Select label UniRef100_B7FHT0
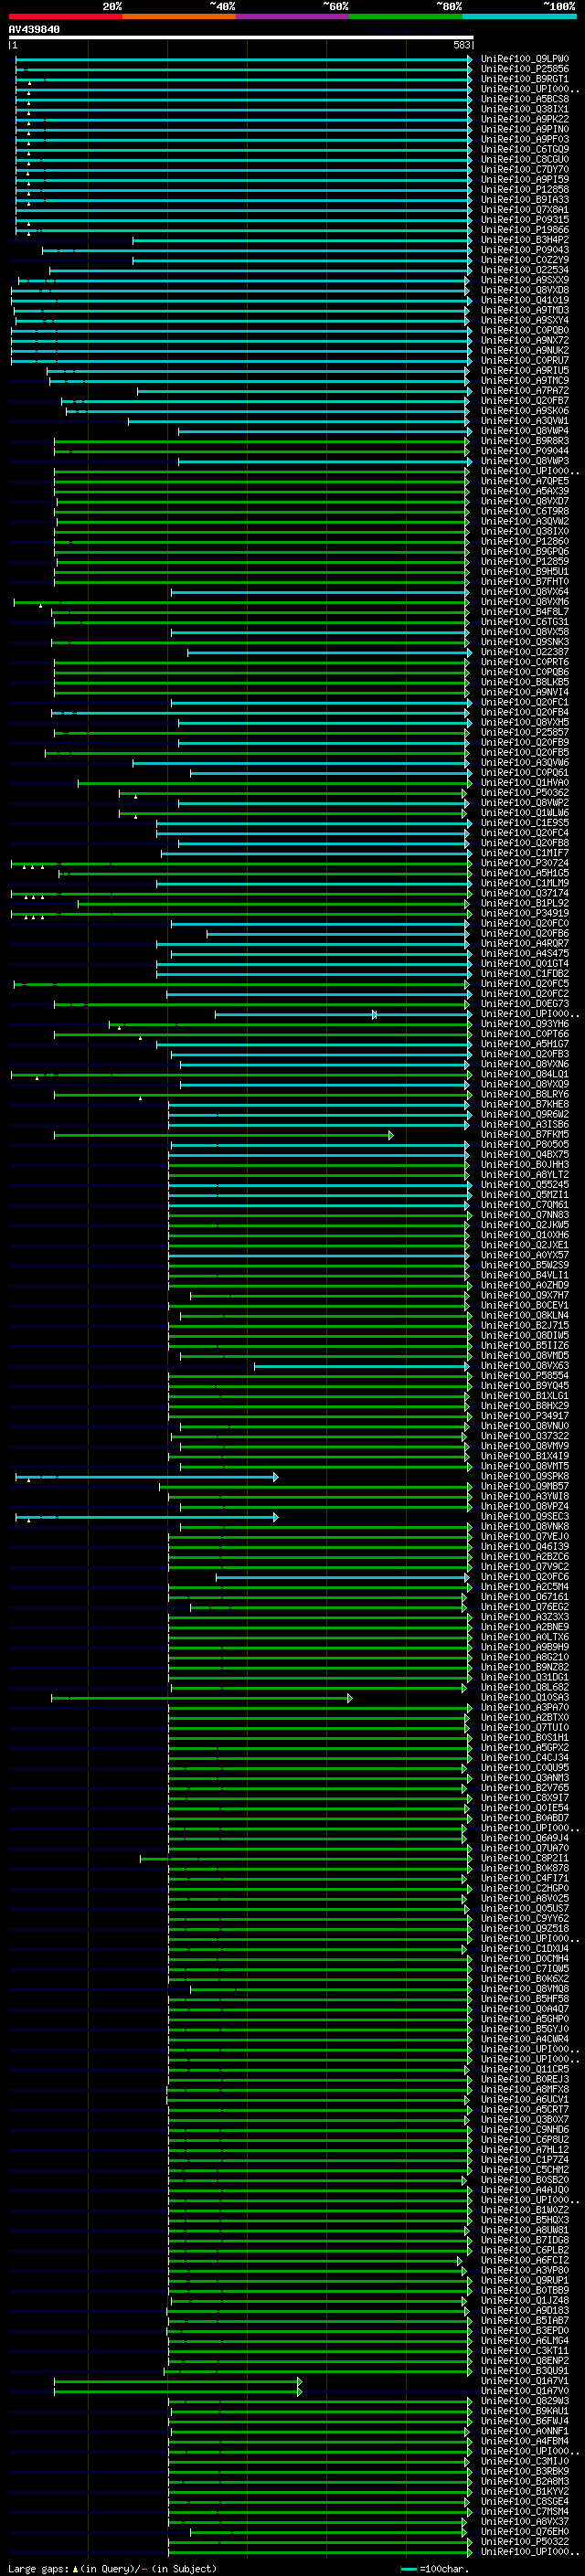This screenshot has width=585, height=2576. tap(524, 582)
